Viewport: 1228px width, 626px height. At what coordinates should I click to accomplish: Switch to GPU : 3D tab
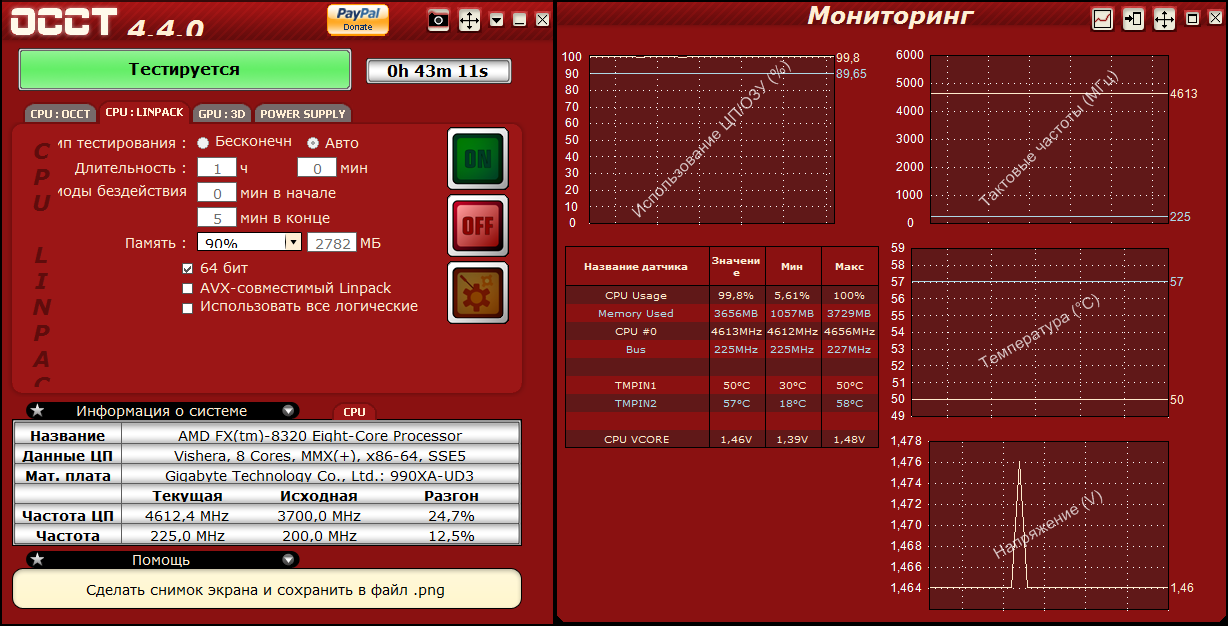tap(222, 113)
